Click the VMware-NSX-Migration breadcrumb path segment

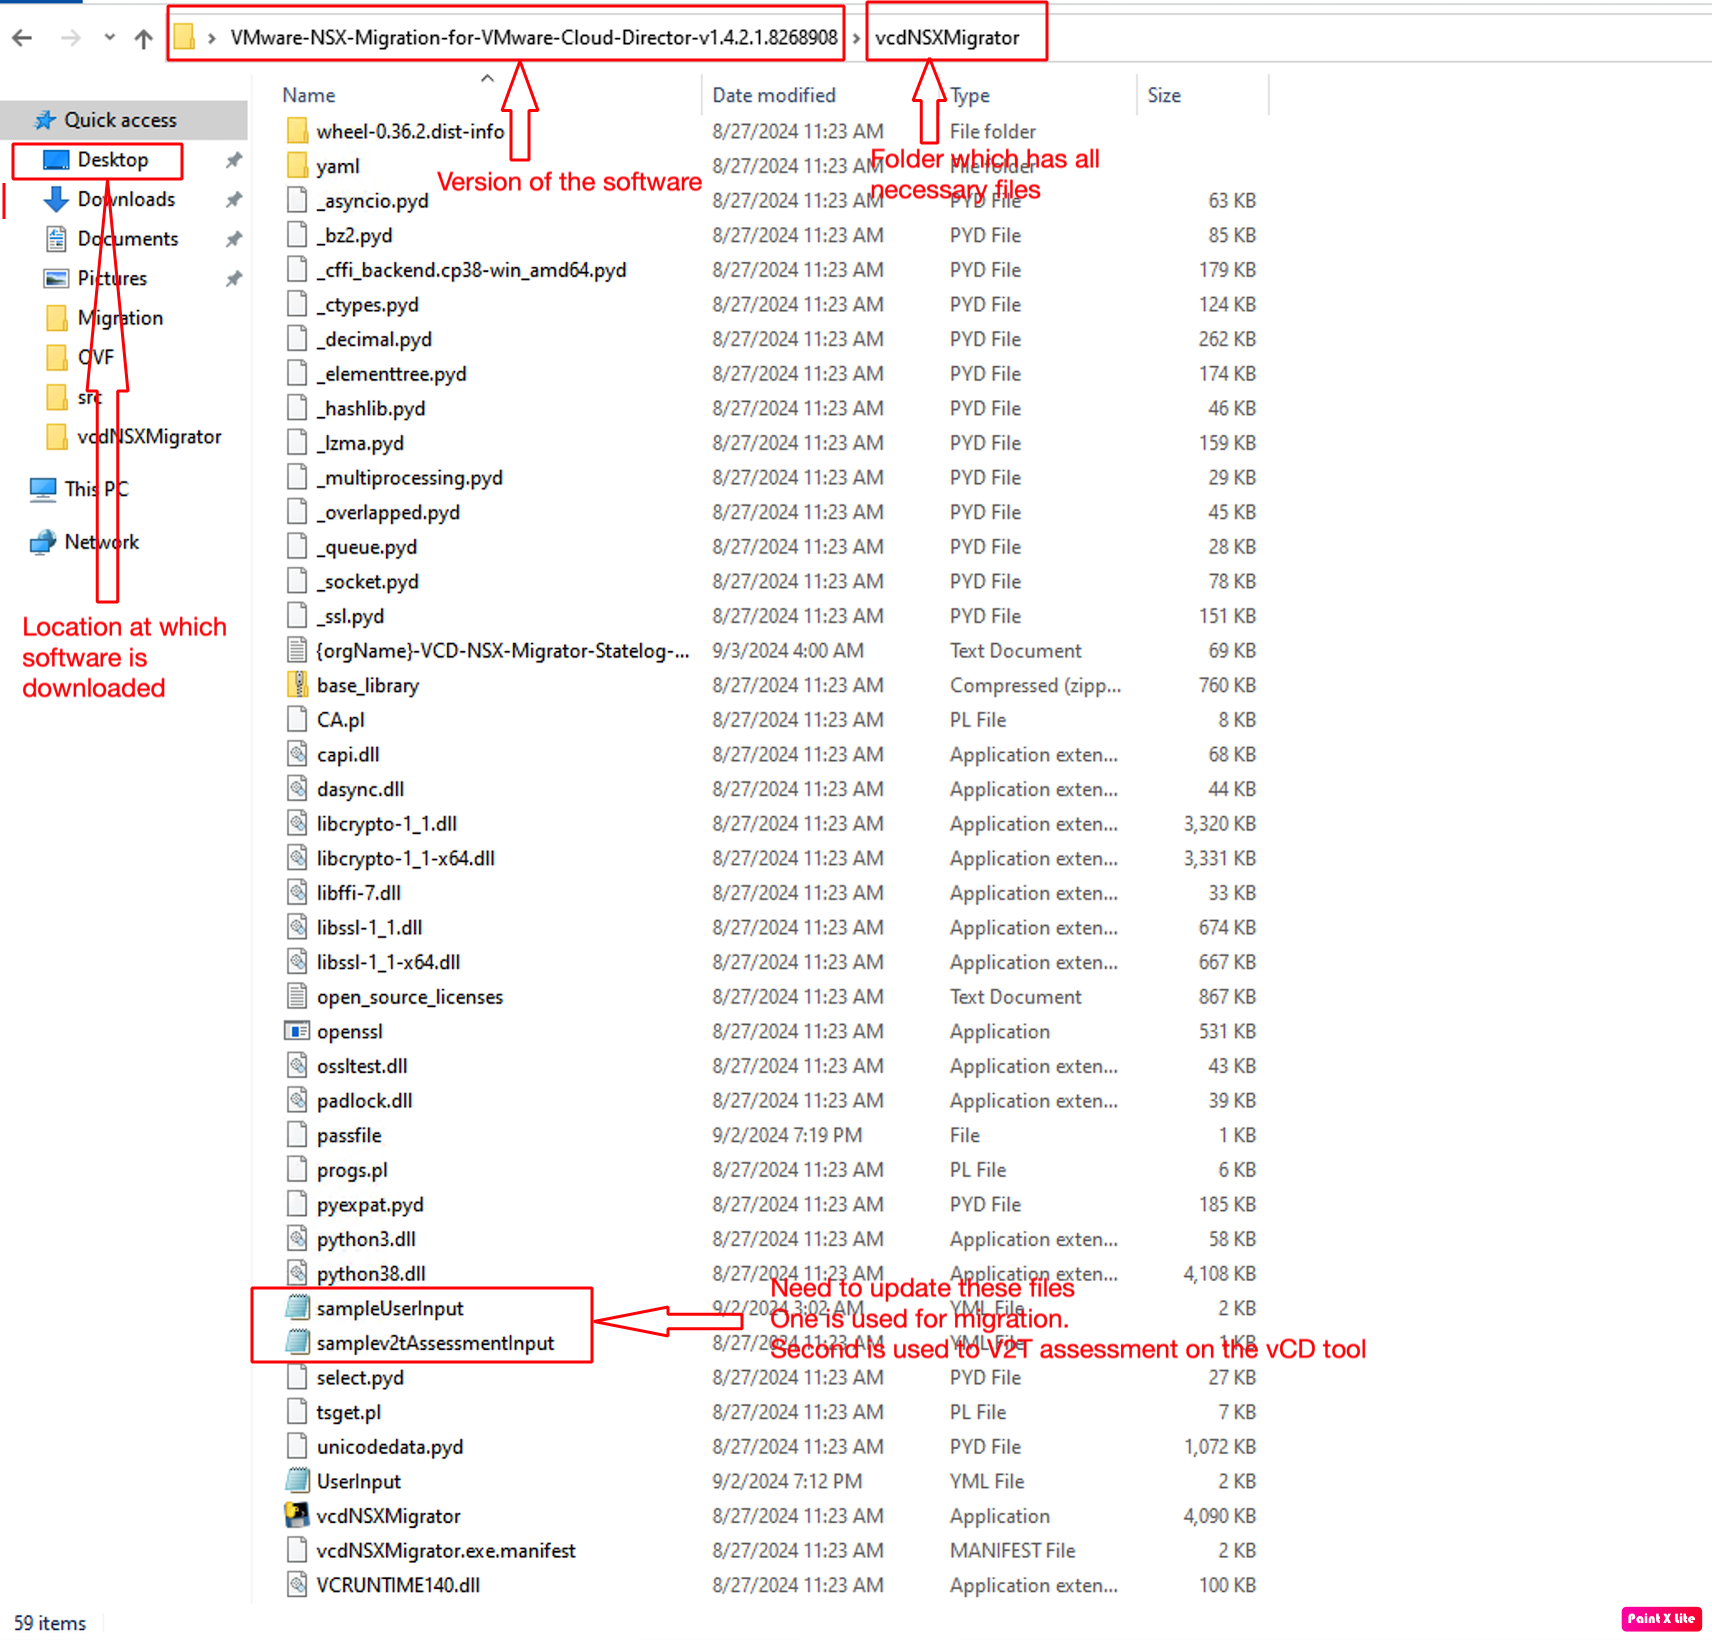(x=533, y=38)
